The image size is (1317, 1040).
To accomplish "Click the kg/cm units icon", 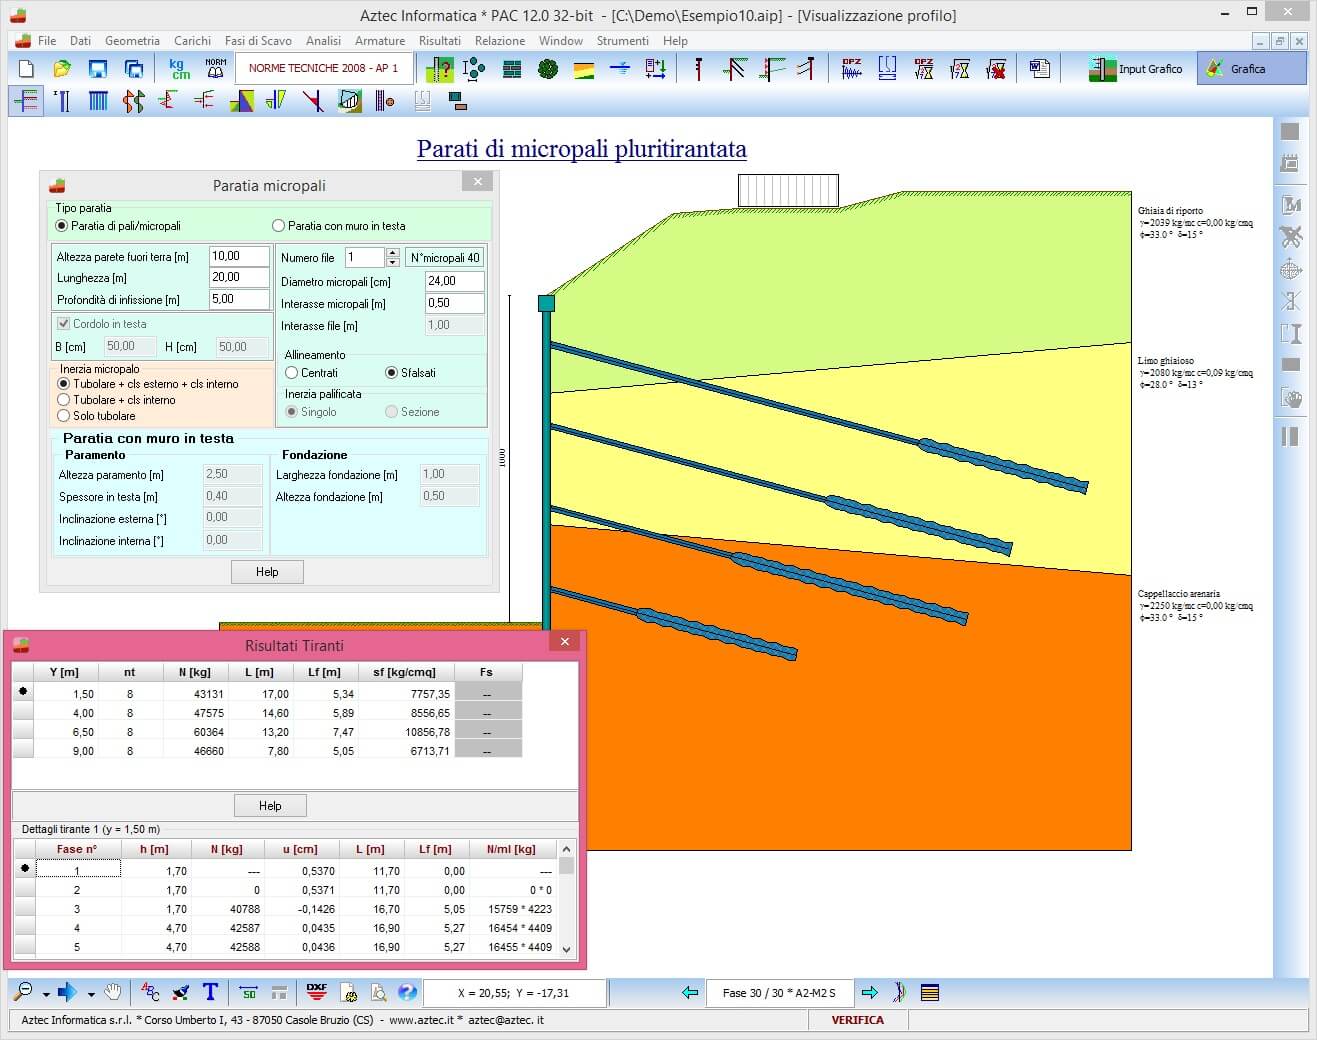I will (180, 69).
